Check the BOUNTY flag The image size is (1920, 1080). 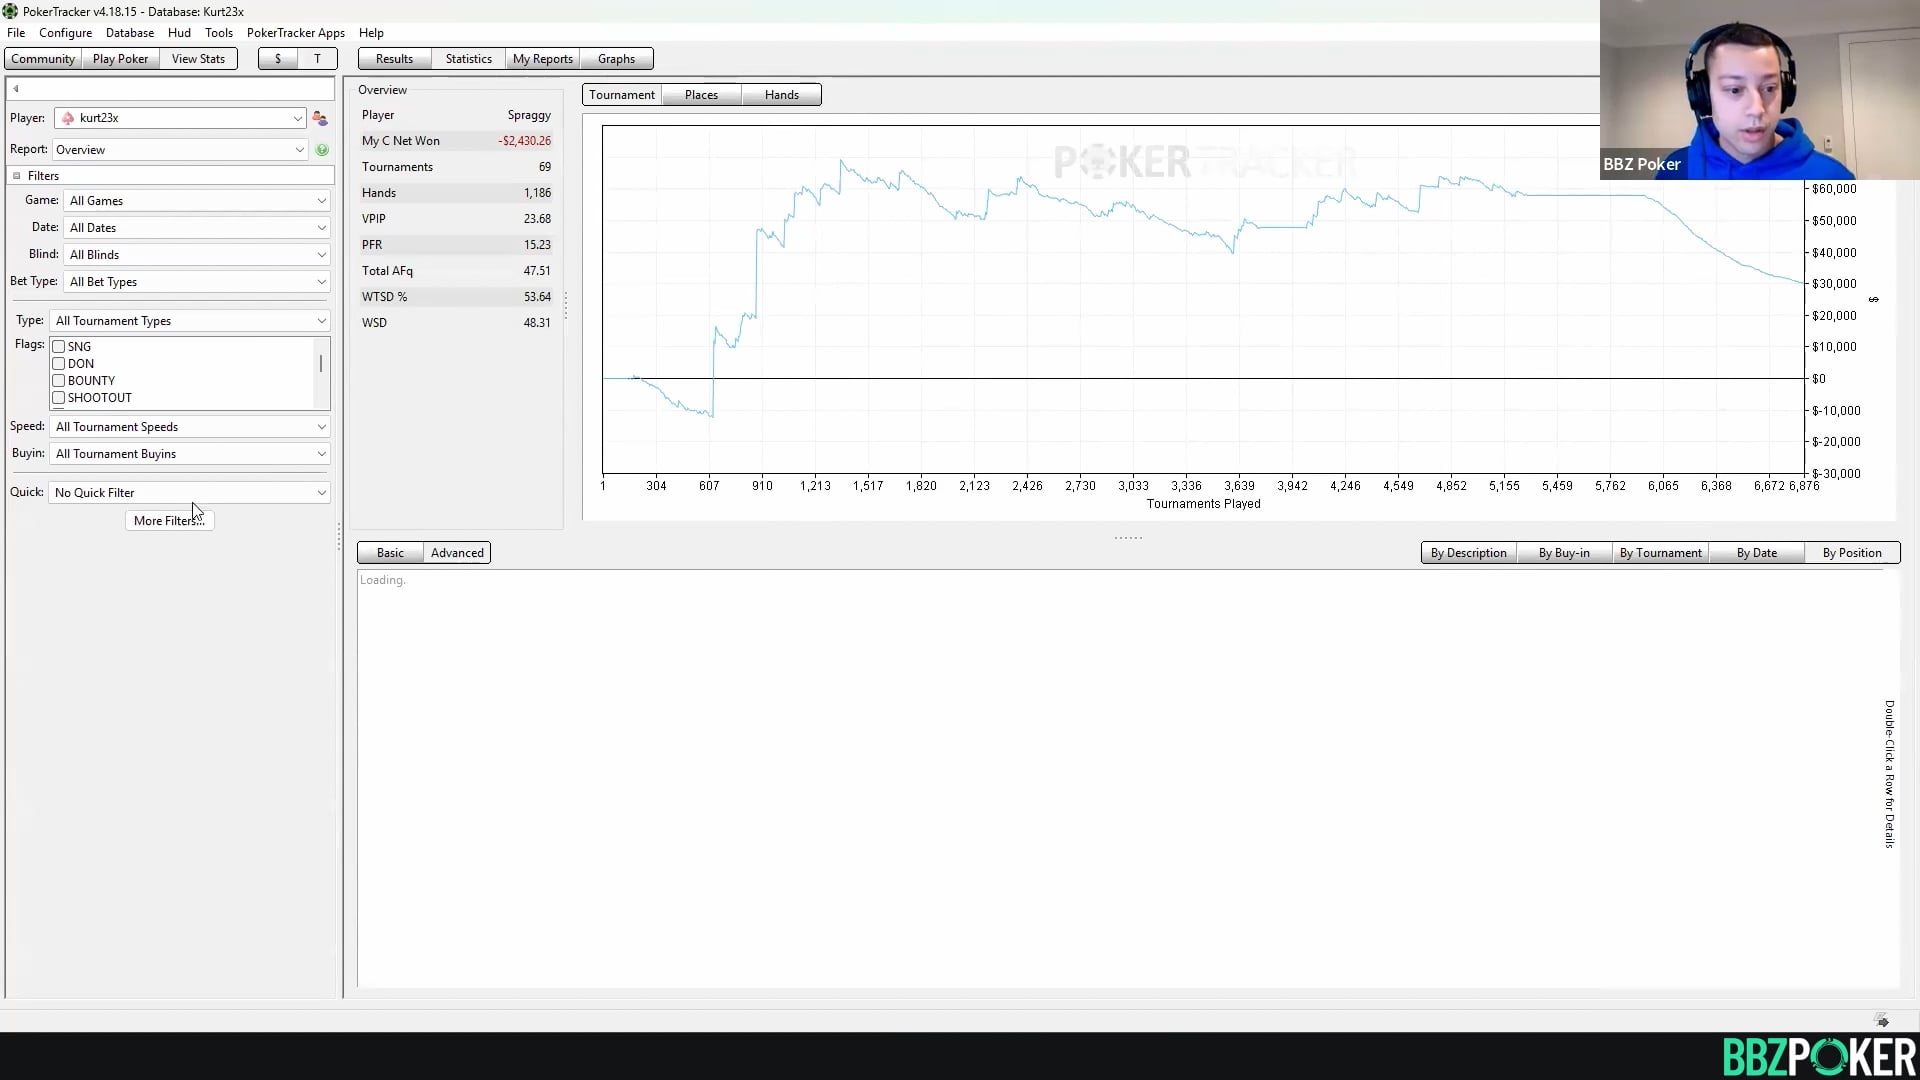[x=59, y=381]
